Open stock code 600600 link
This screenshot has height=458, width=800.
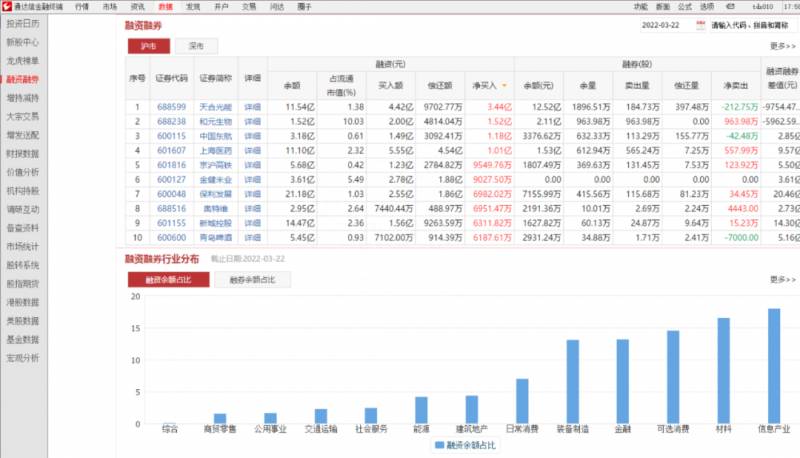[171, 238]
